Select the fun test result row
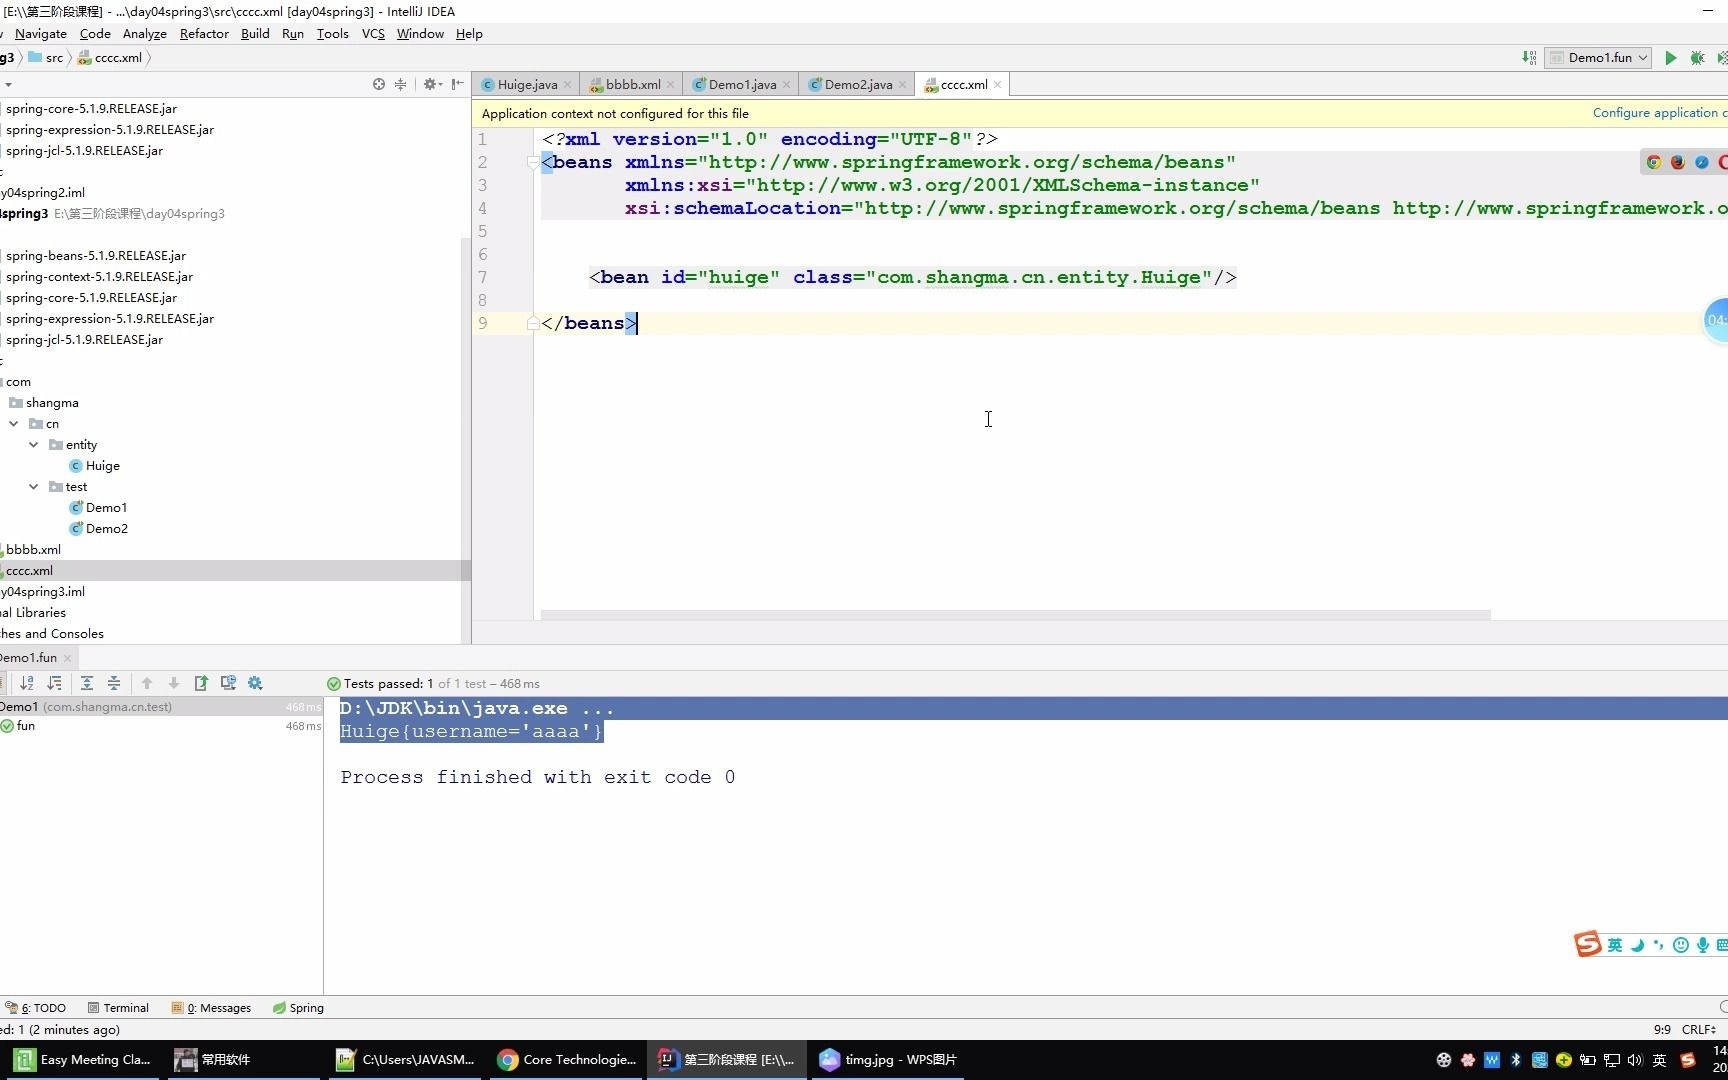1728x1080 pixels. click(160, 726)
